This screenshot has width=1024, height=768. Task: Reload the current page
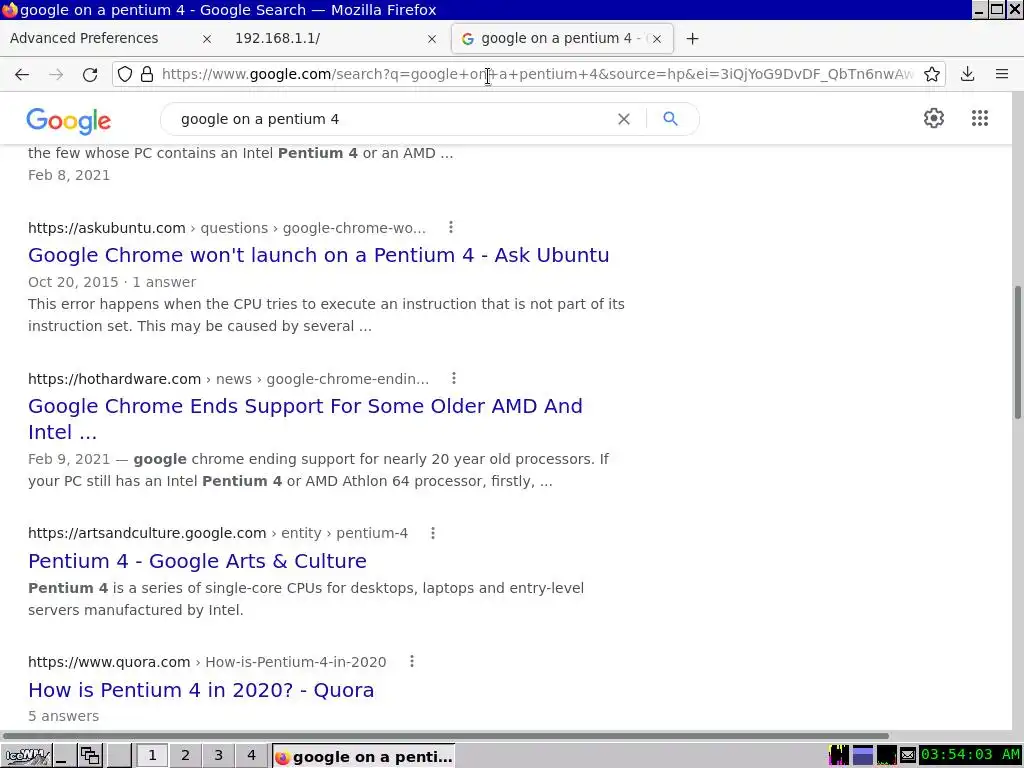[90, 74]
